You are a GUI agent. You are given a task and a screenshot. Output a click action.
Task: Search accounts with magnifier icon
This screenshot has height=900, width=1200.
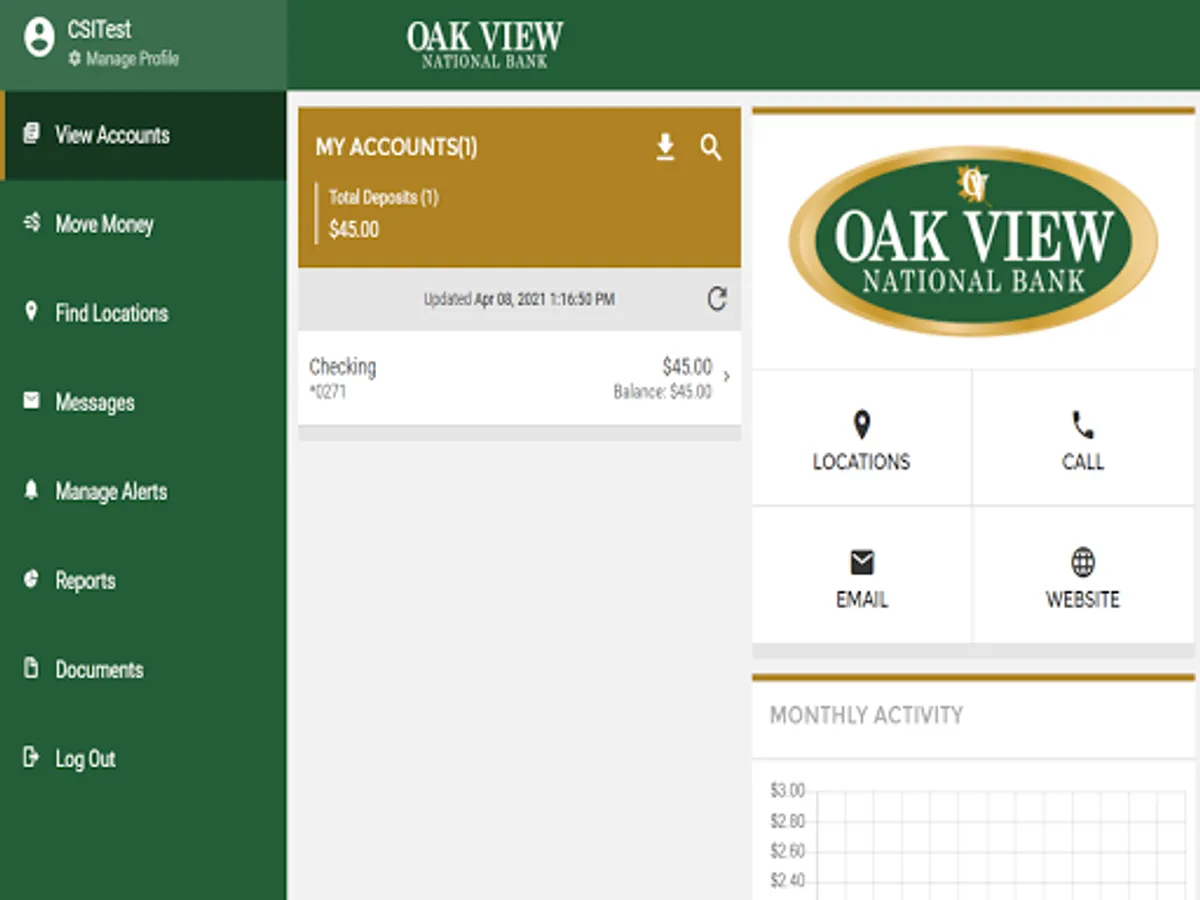[711, 148]
